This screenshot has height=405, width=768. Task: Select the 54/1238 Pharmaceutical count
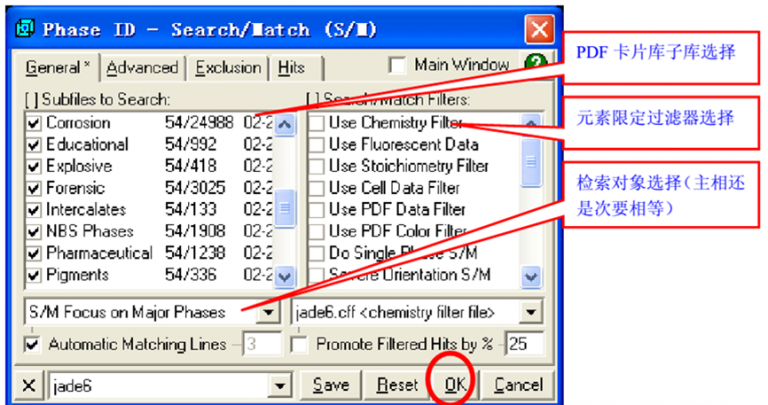coord(195,253)
